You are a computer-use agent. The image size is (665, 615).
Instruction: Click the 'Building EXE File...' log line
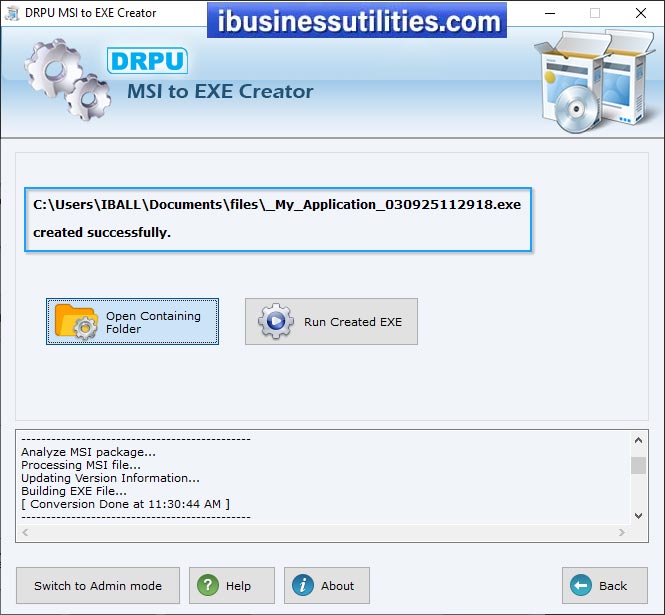tap(74, 491)
